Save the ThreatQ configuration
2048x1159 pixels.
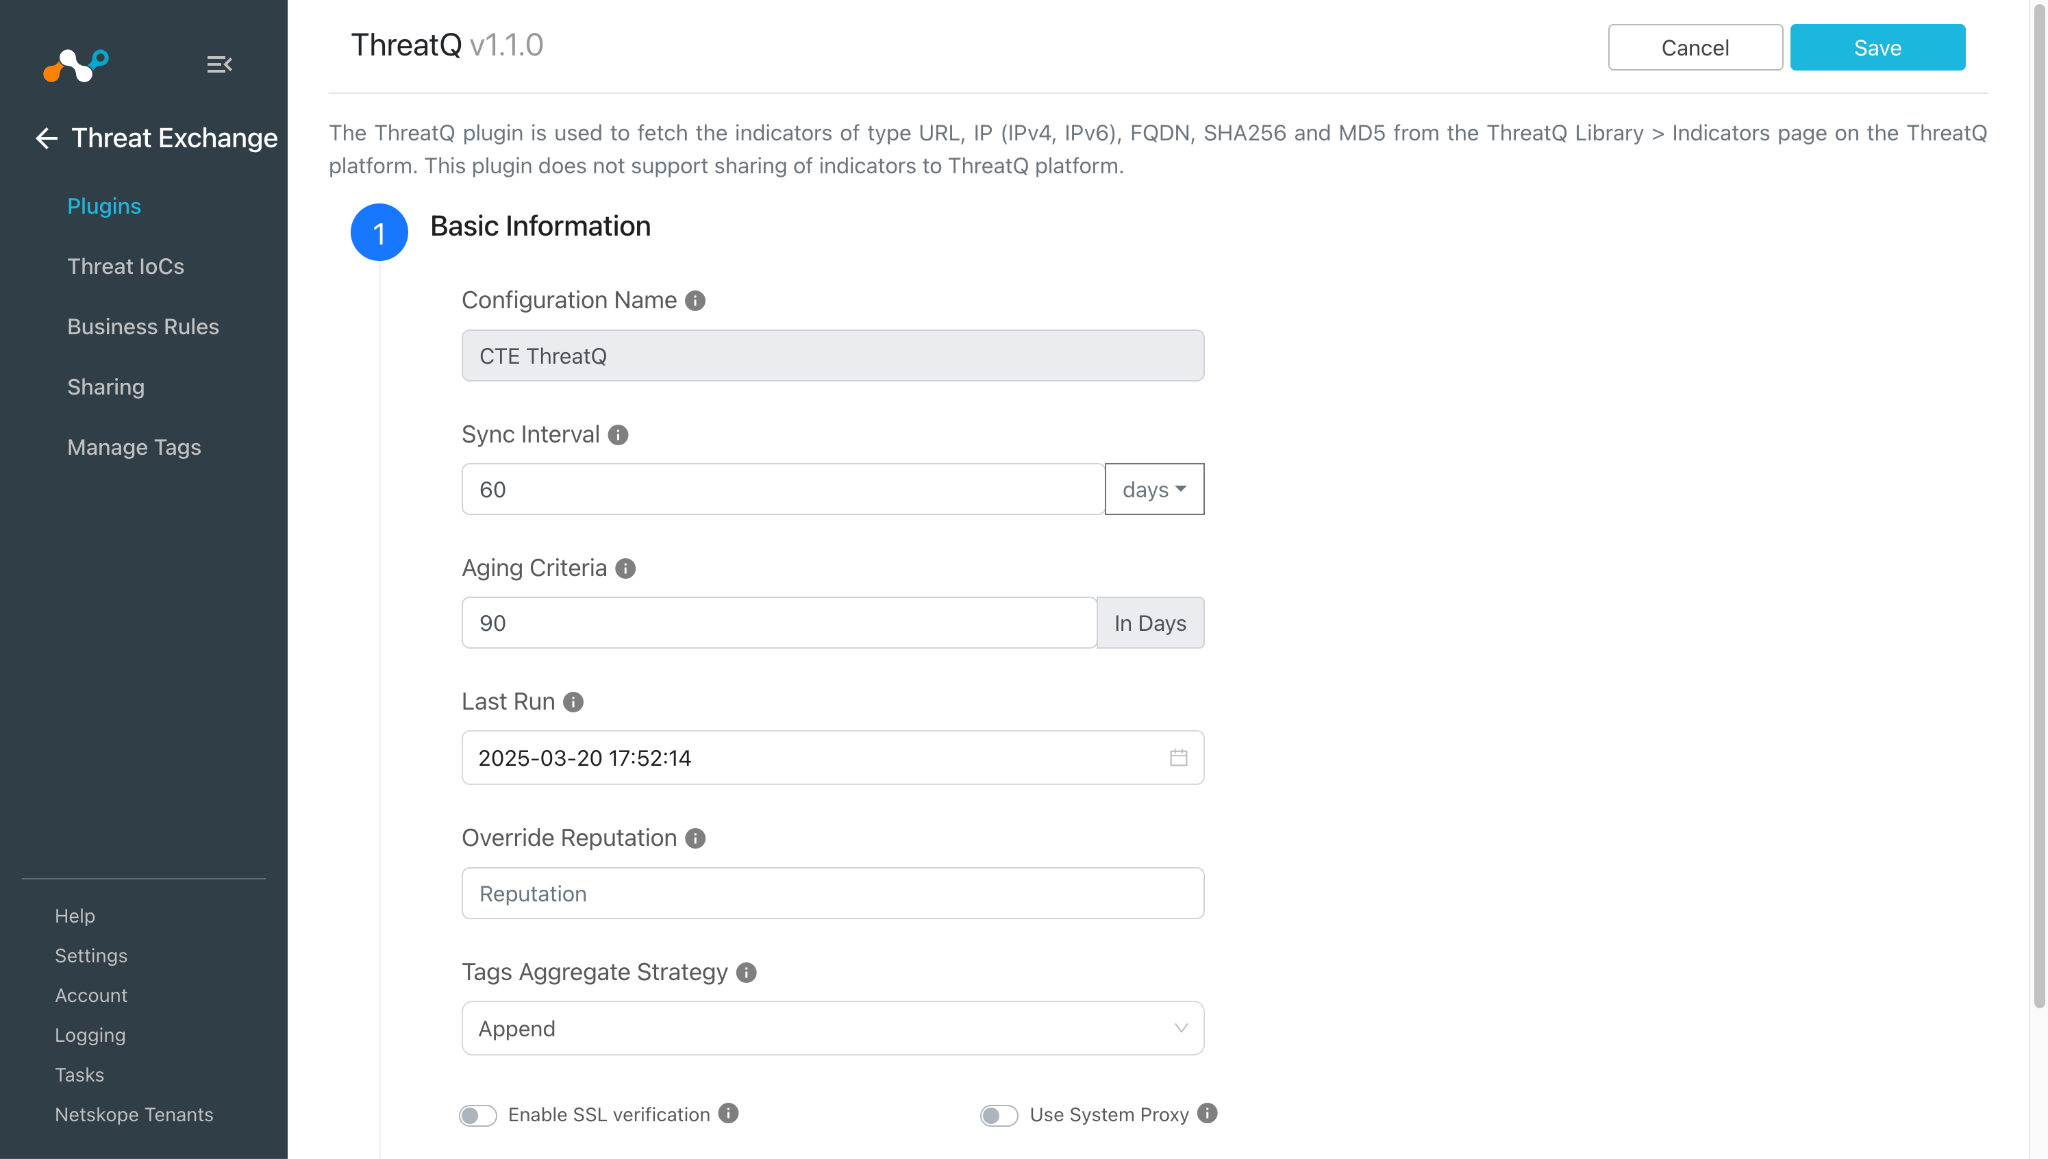[x=1877, y=47]
